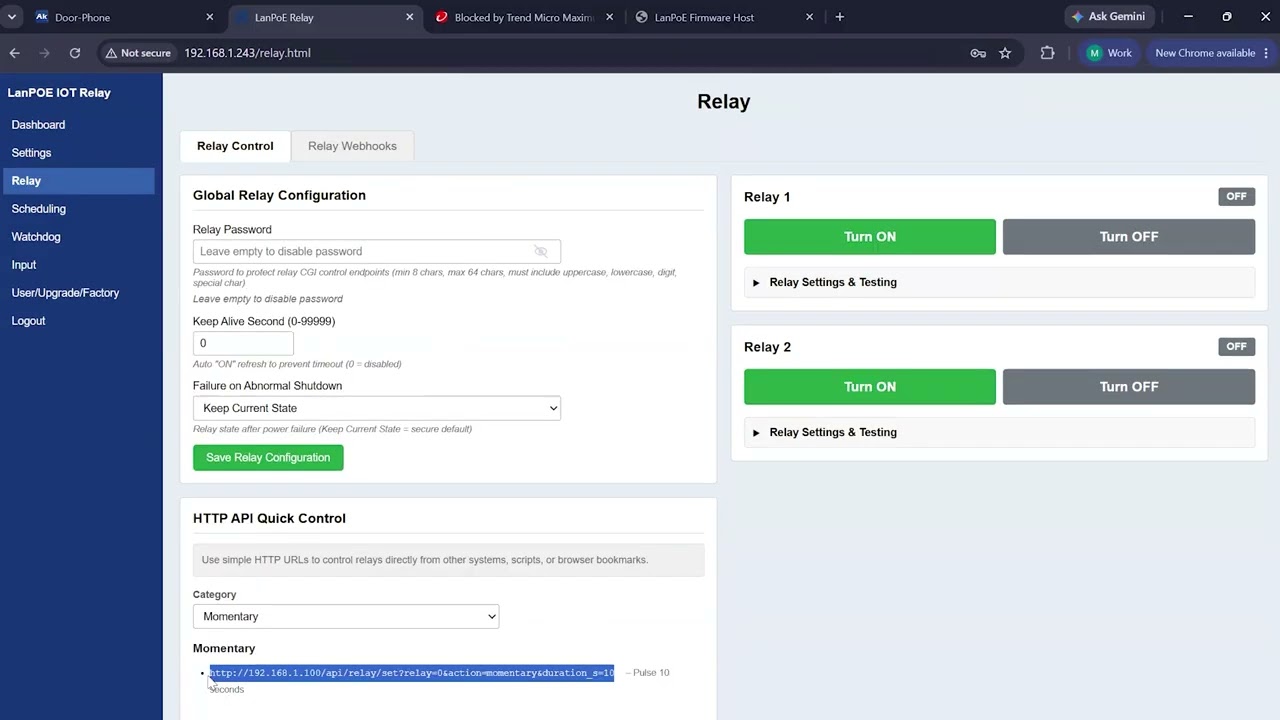The image size is (1280, 720).
Task: Select Relay in the sidebar
Action: (x=79, y=181)
